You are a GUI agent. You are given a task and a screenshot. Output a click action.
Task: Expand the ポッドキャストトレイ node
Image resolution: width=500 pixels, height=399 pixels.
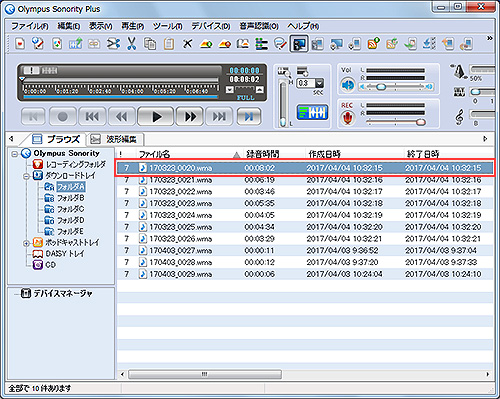26,243
